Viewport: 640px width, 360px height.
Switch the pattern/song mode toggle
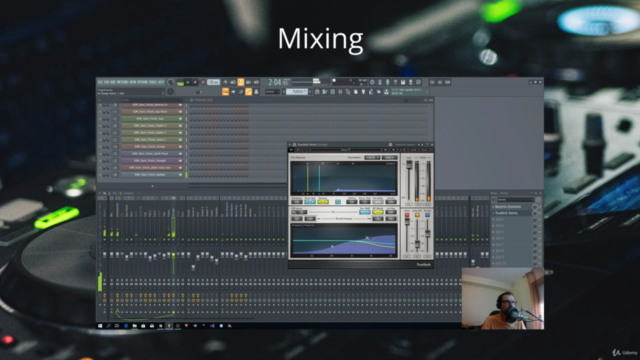point(180,83)
